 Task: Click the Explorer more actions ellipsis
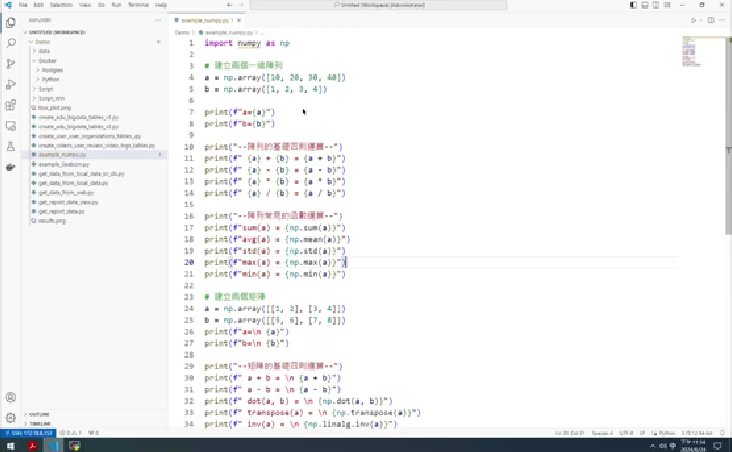[x=157, y=21]
